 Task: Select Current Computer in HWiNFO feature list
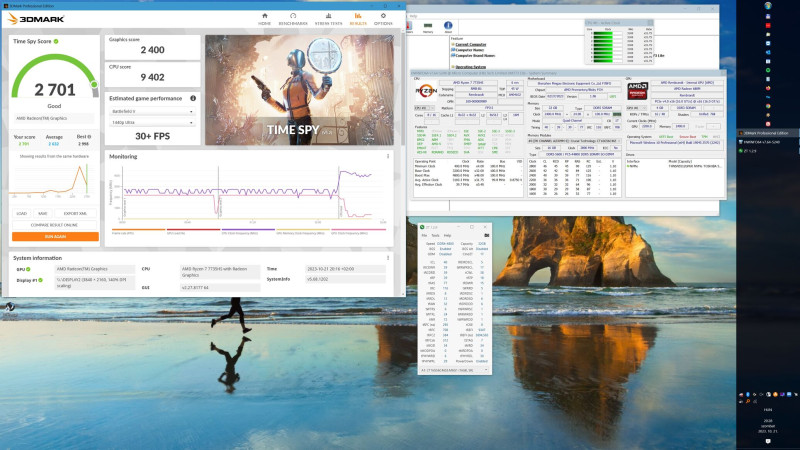tap(470, 44)
